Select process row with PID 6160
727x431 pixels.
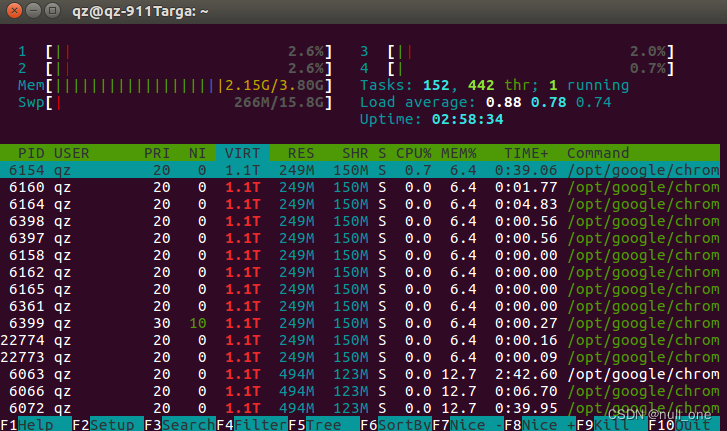click(x=360, y=187)
